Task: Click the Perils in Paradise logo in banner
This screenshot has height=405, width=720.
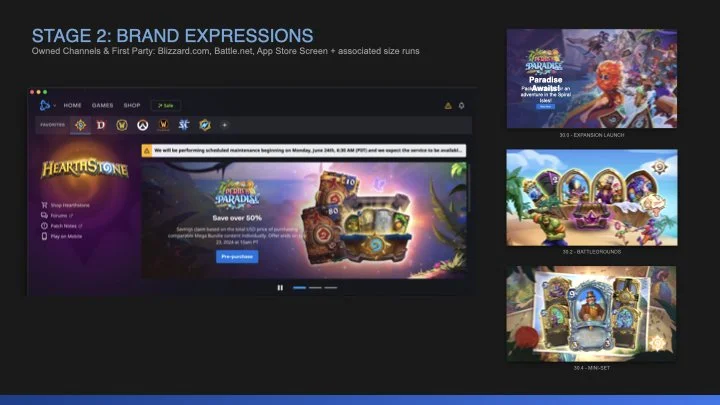Action: pos(237,194)
